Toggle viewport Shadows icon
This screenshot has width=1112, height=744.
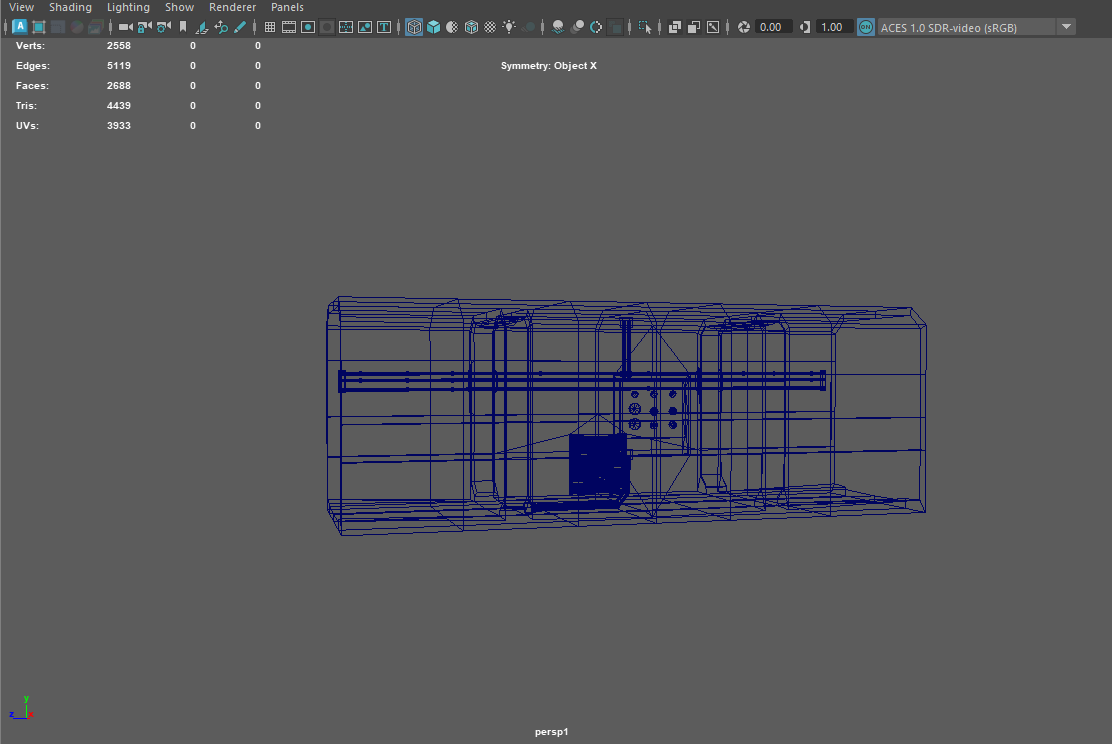(x=528, y=27)
